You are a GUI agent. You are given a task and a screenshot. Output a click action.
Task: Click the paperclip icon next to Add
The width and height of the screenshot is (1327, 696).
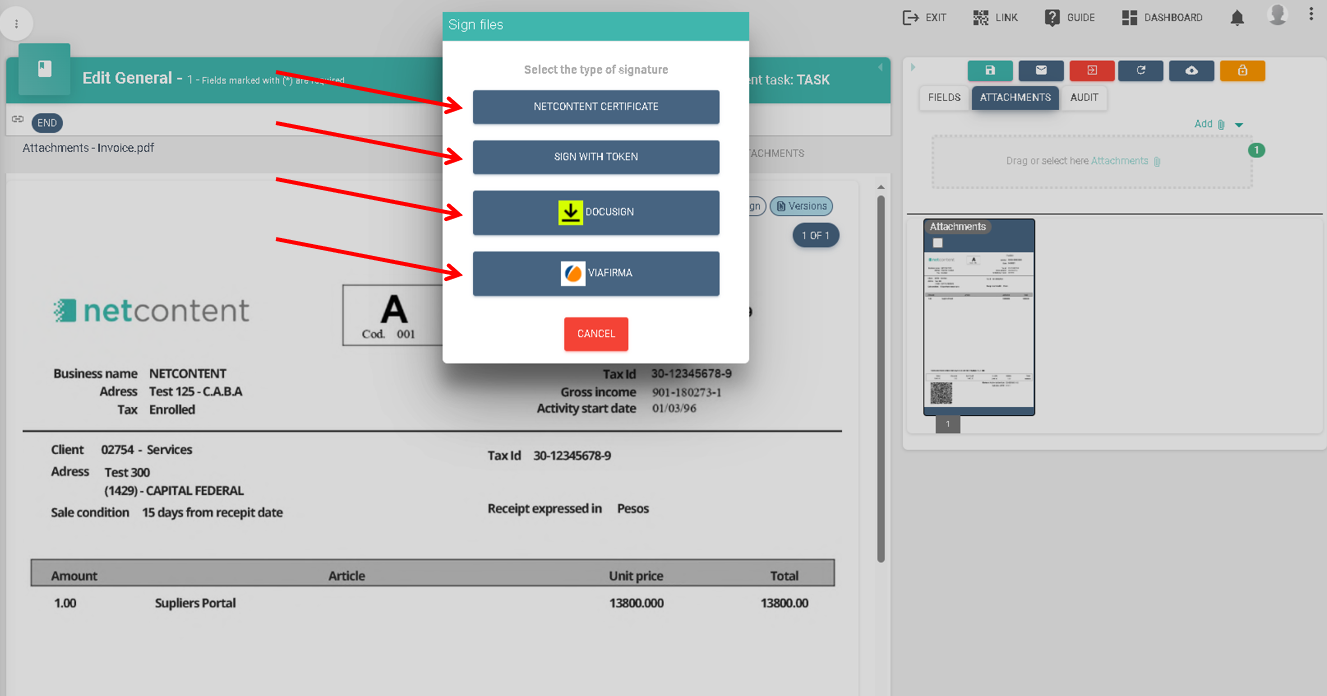click(x=1221, y=125)
